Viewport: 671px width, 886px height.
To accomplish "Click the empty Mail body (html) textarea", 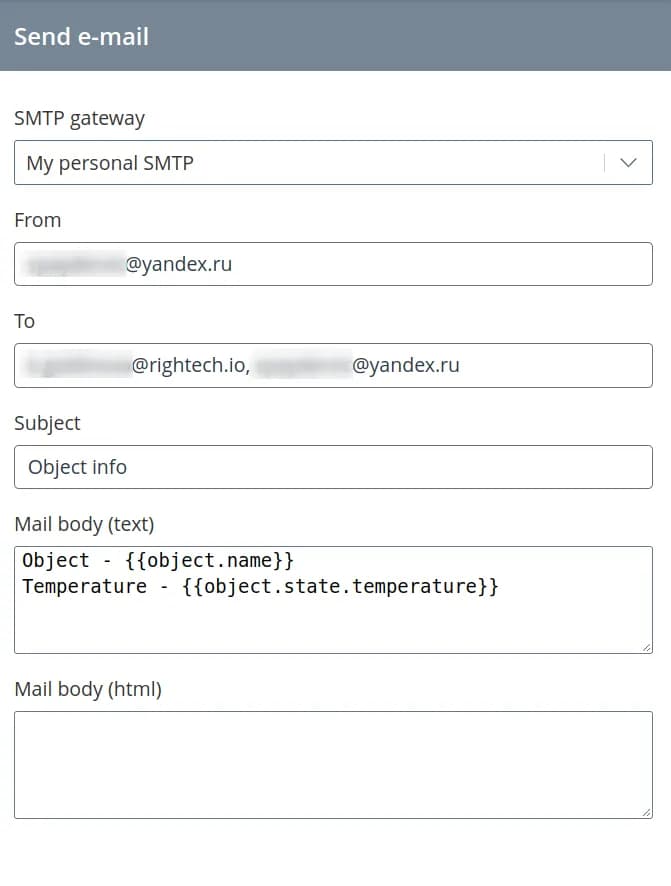I will 333,764.
